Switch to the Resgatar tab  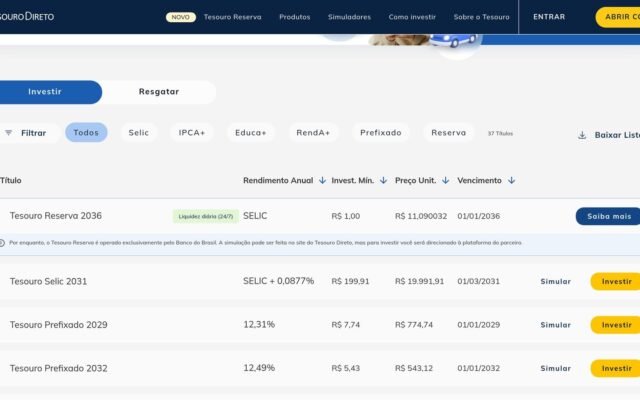tap(159, 92)
